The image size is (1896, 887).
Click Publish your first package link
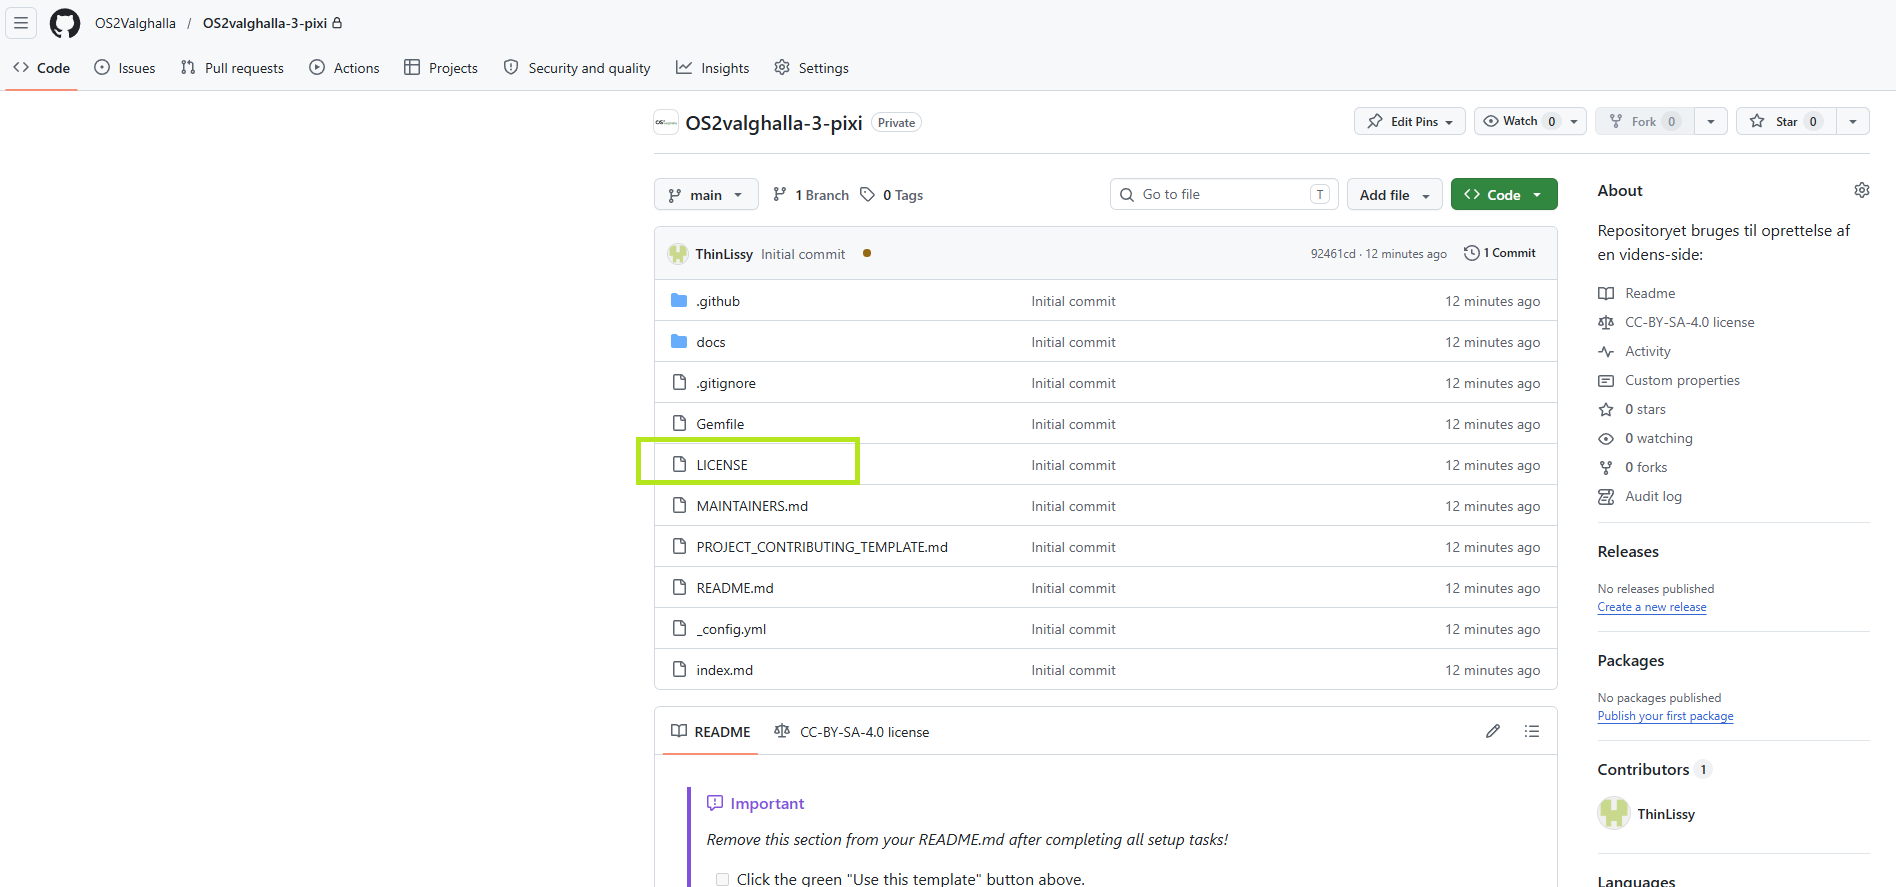coord(1666,716)
